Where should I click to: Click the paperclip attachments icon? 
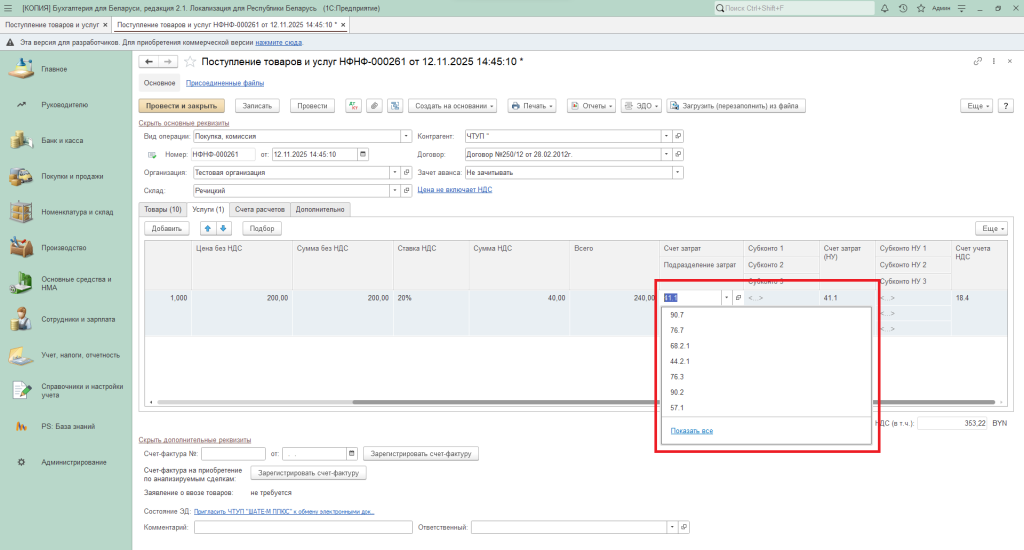(373, 106)
